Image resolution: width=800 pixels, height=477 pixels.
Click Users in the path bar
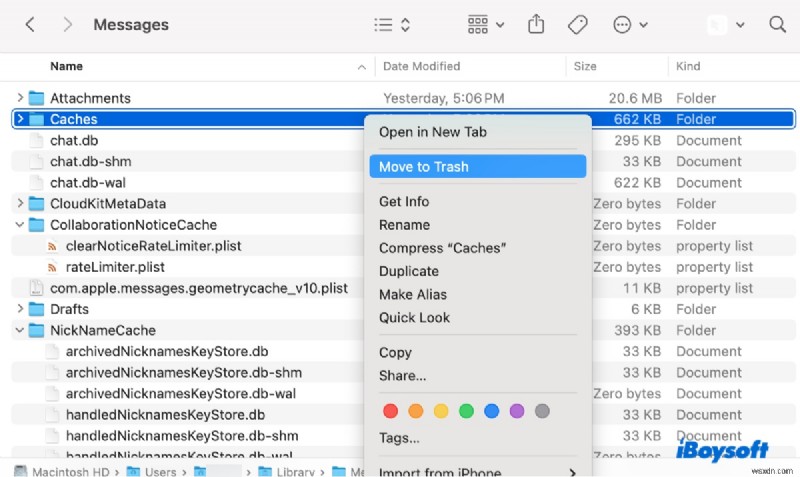click(152, 472)
